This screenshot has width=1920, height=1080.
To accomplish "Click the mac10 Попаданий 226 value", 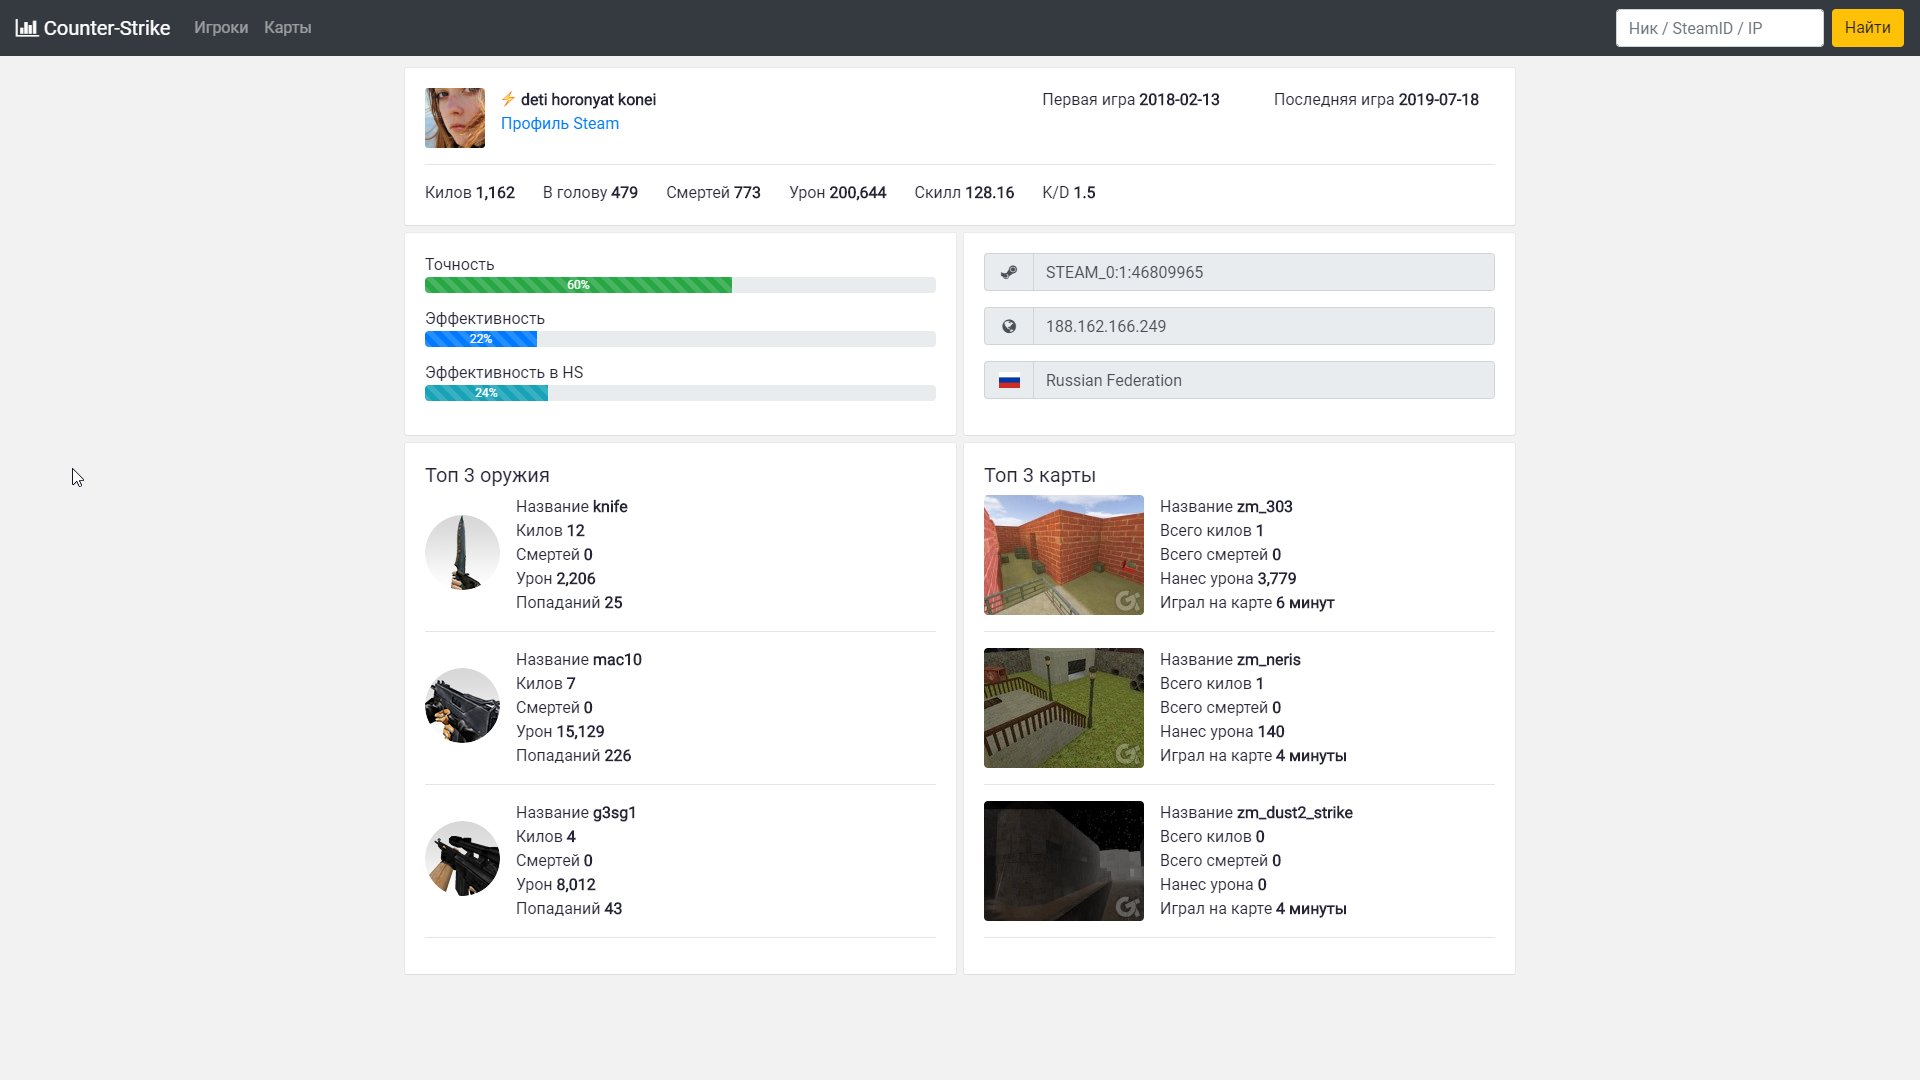I will pos(574,756).
